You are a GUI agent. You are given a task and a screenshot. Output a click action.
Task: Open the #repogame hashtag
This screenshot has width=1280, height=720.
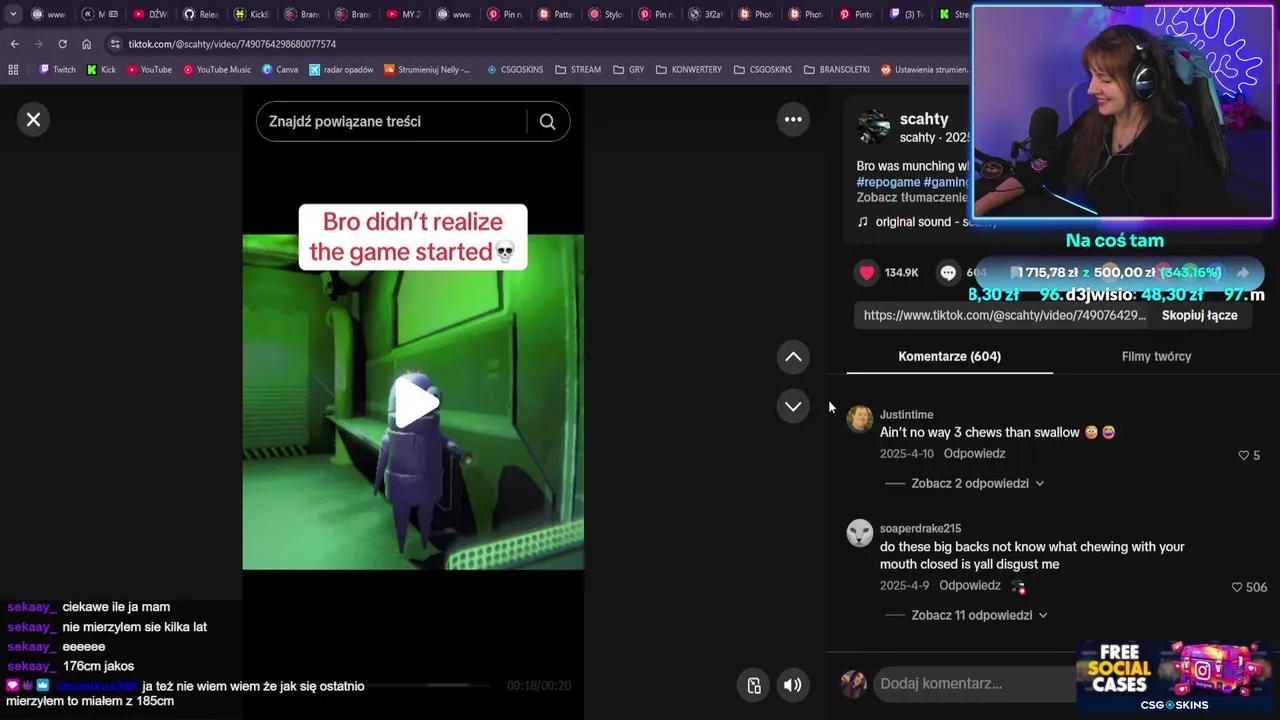click(887, 182)
